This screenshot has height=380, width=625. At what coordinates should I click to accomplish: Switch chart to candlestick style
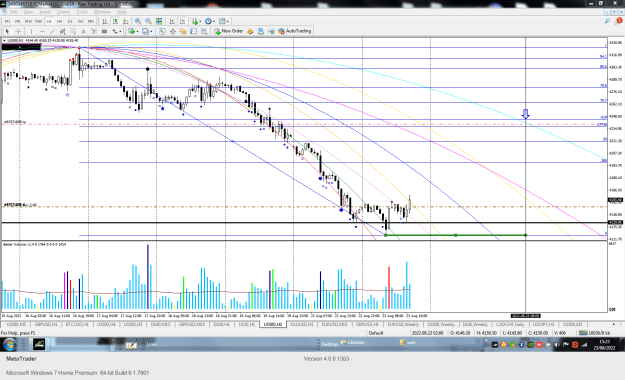[x=115, y=21]
